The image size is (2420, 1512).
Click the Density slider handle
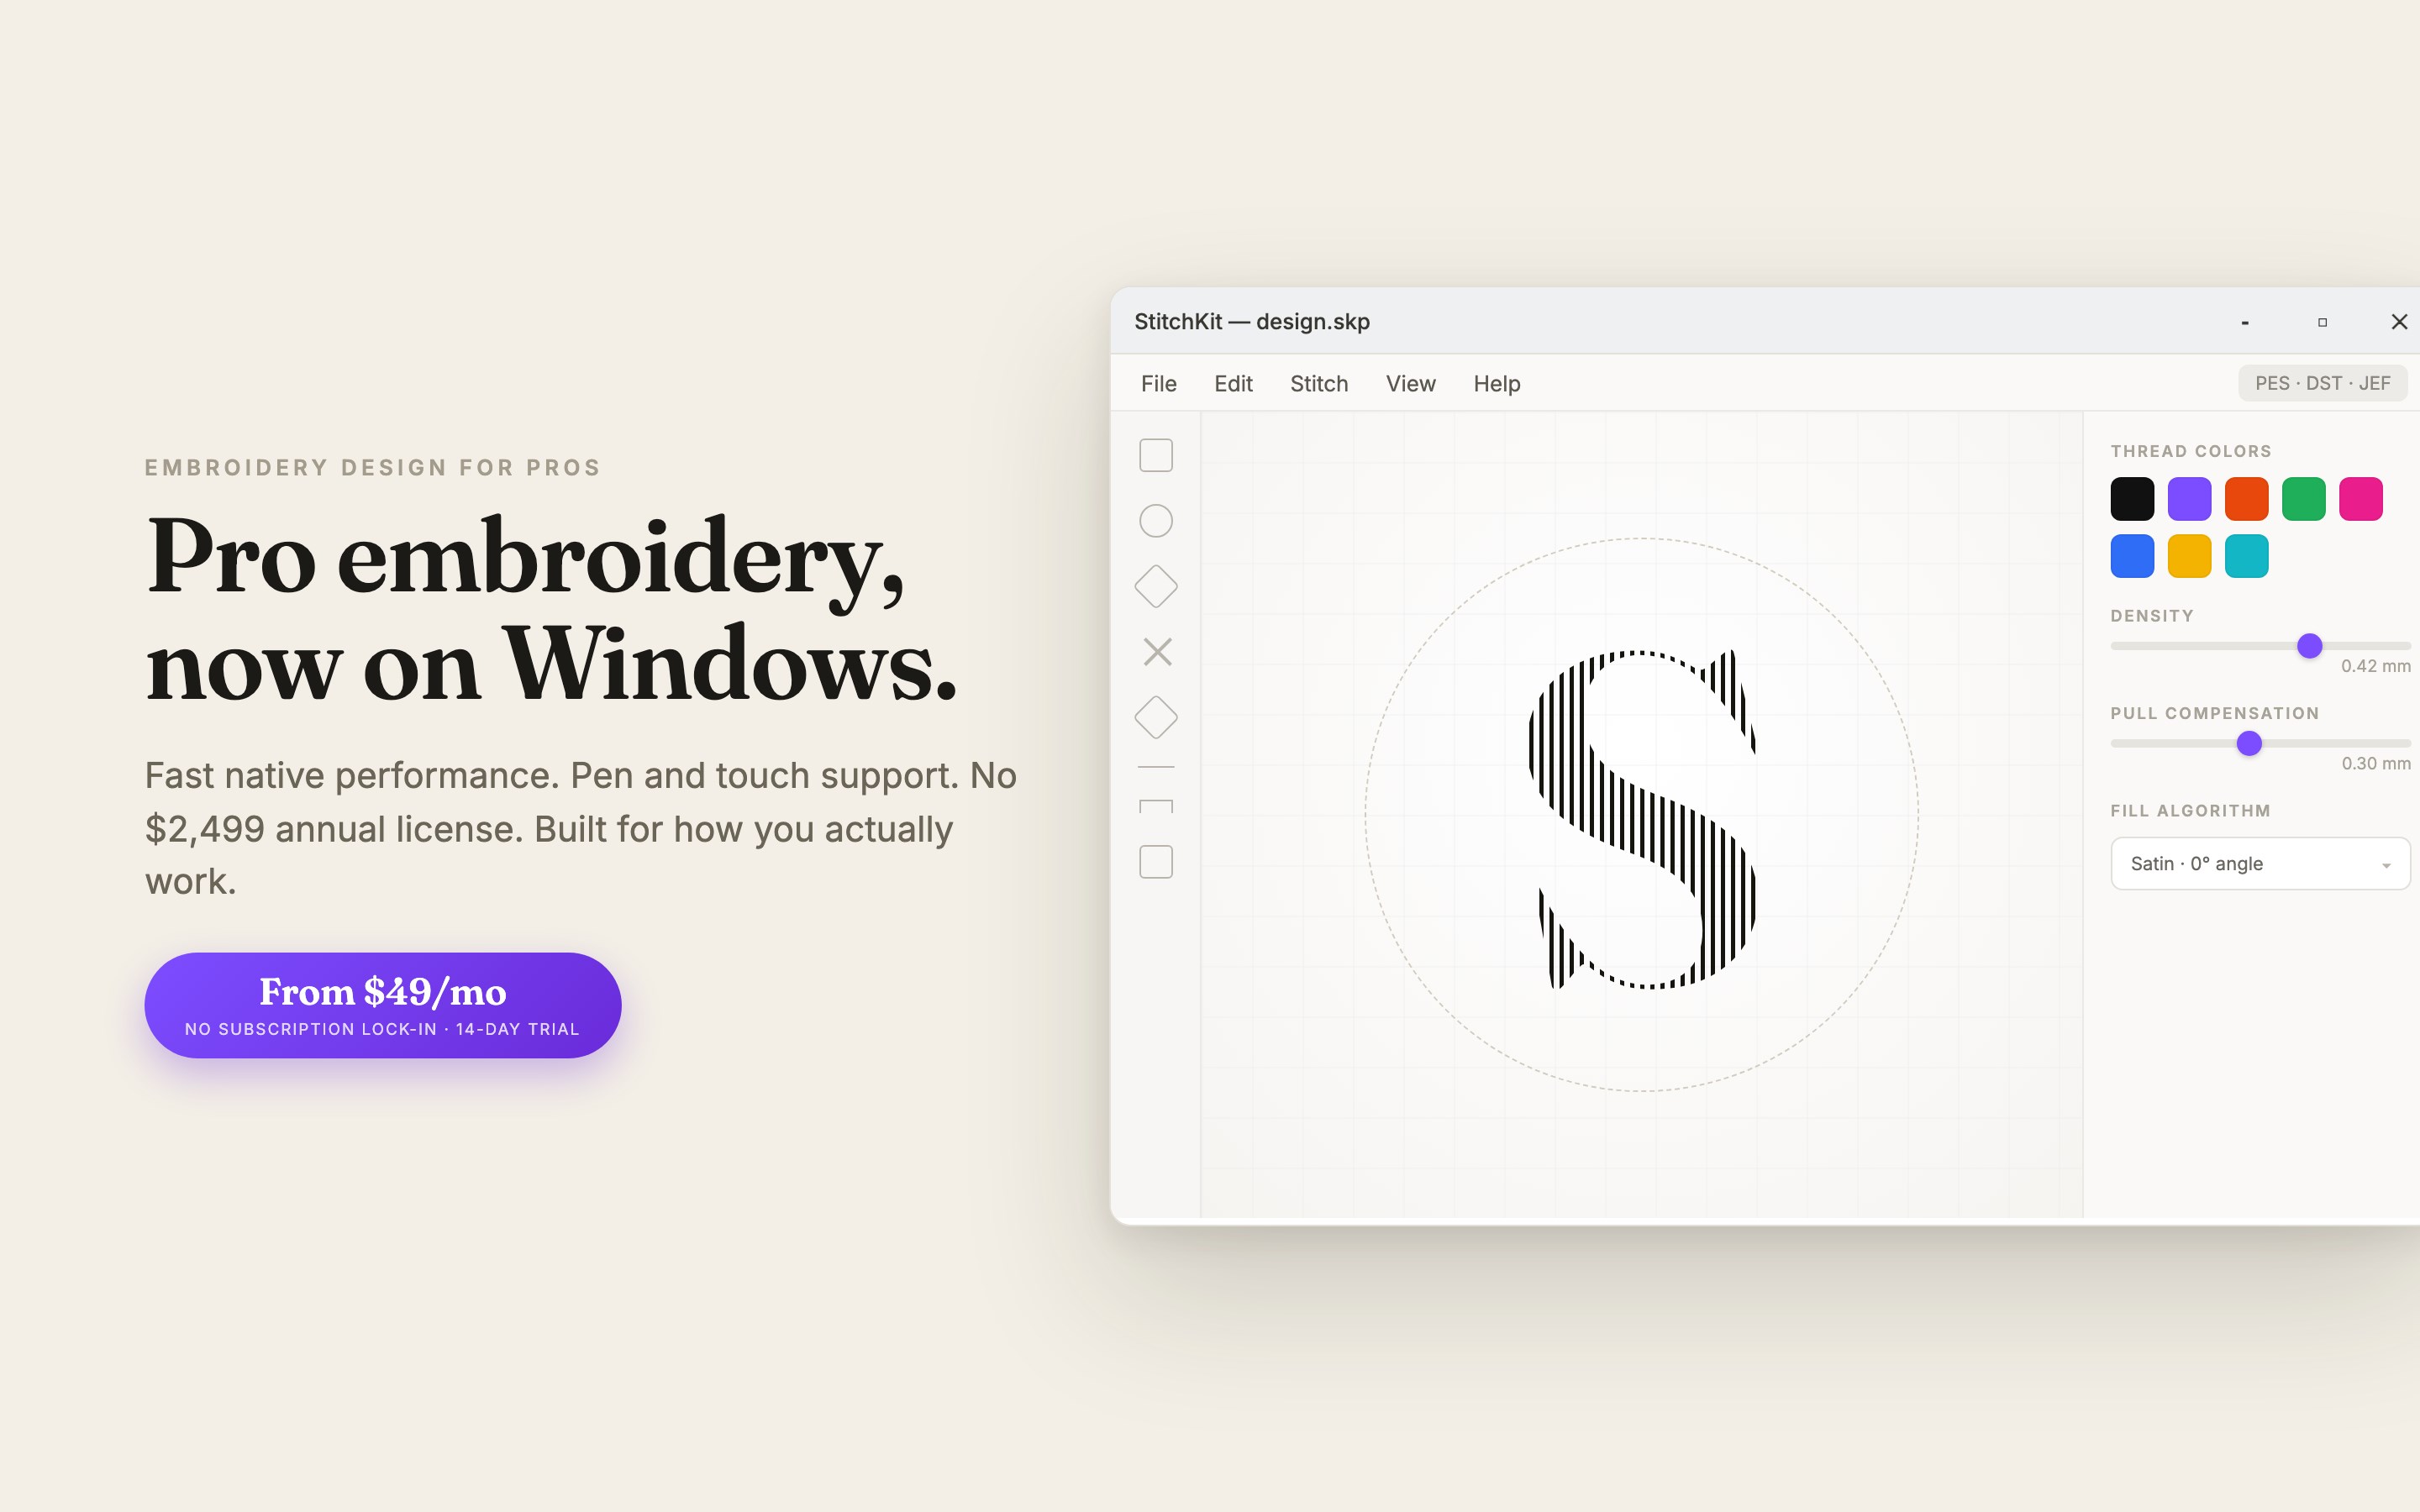[x=2309, y=646]
